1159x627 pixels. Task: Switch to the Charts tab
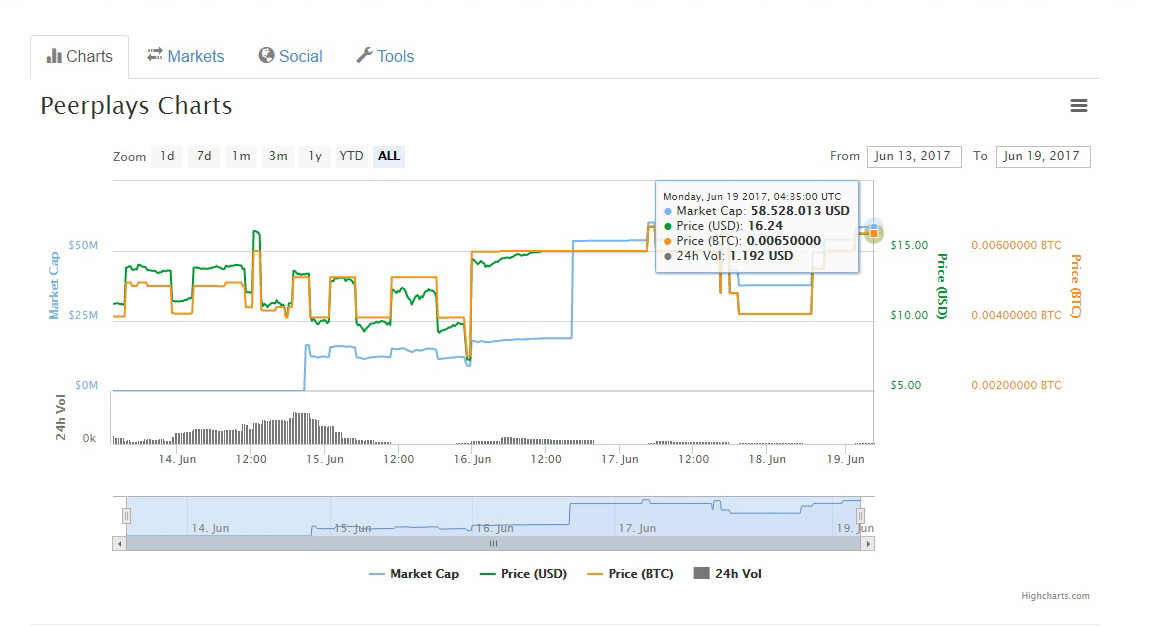pyautogui.click(x=80, y=57)
